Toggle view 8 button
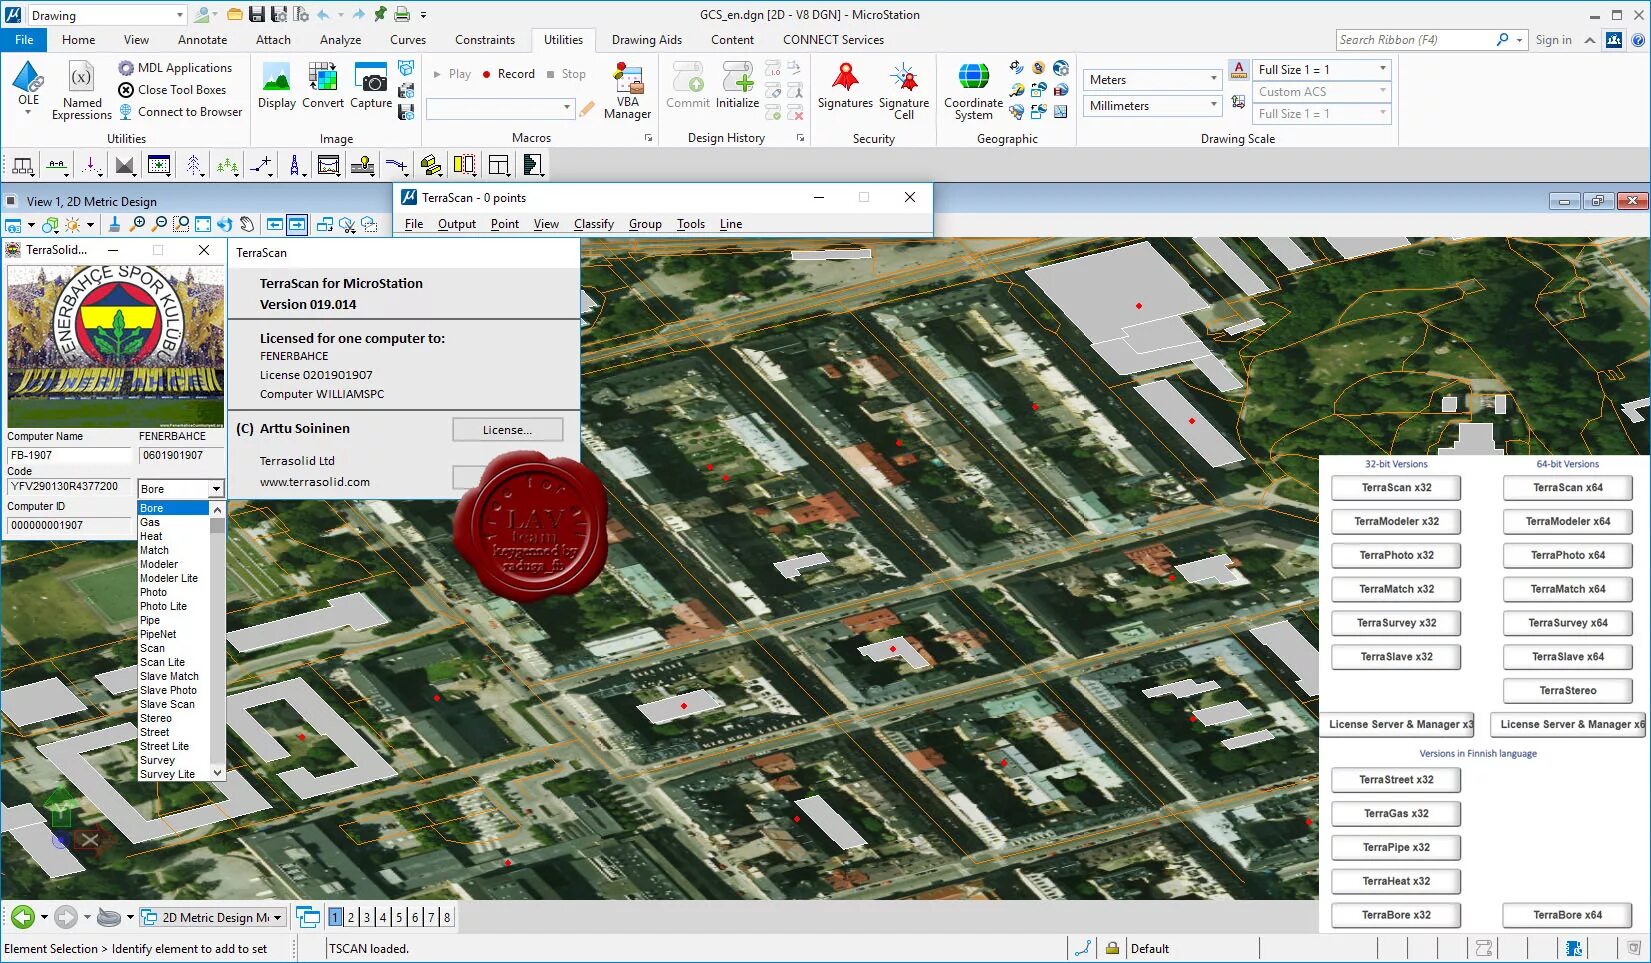The image size is (1651, 963). click(x=447, y=917)
